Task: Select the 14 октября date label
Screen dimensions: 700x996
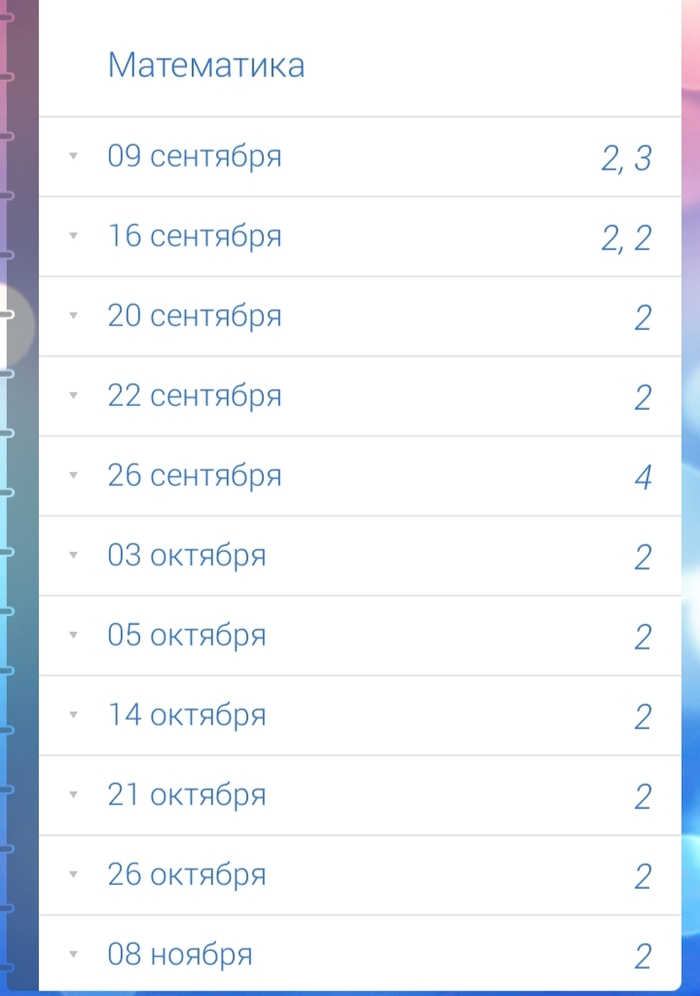Action: point(186,716)
